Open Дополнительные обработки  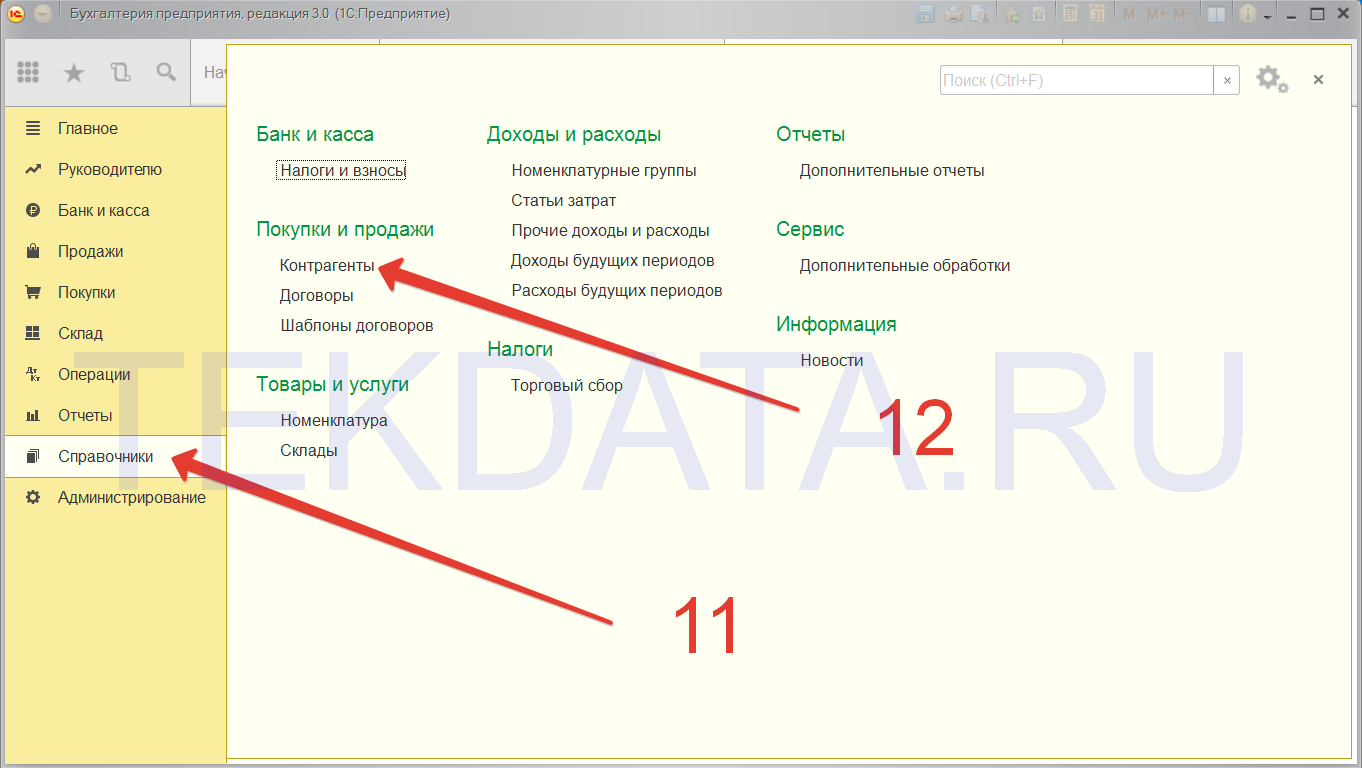pyautogui.click(x=905, y=265)
